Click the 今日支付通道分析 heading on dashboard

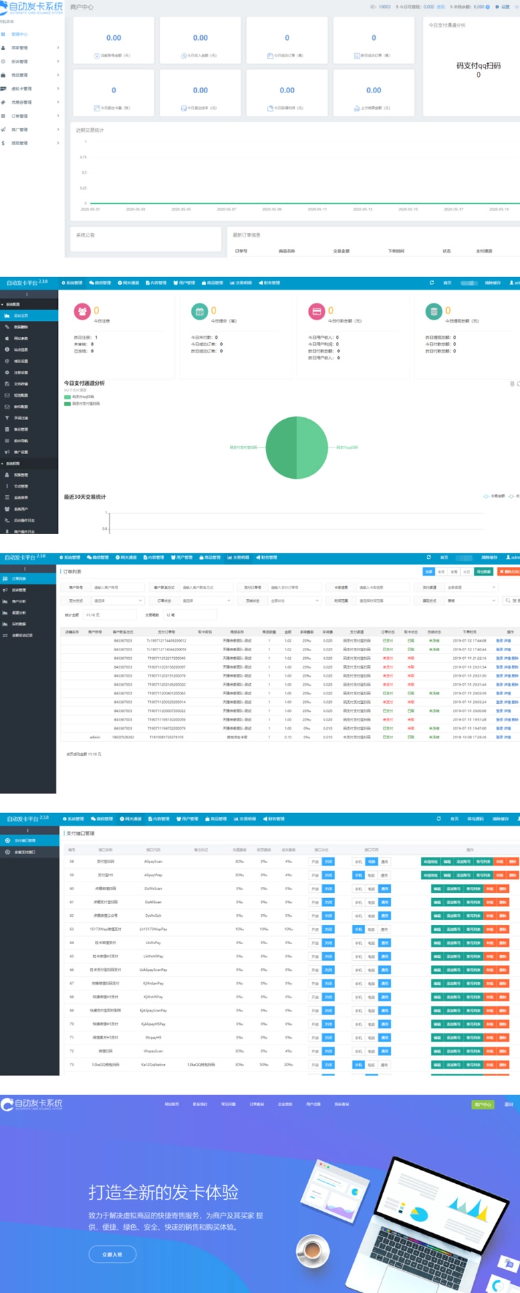[84, 383]
